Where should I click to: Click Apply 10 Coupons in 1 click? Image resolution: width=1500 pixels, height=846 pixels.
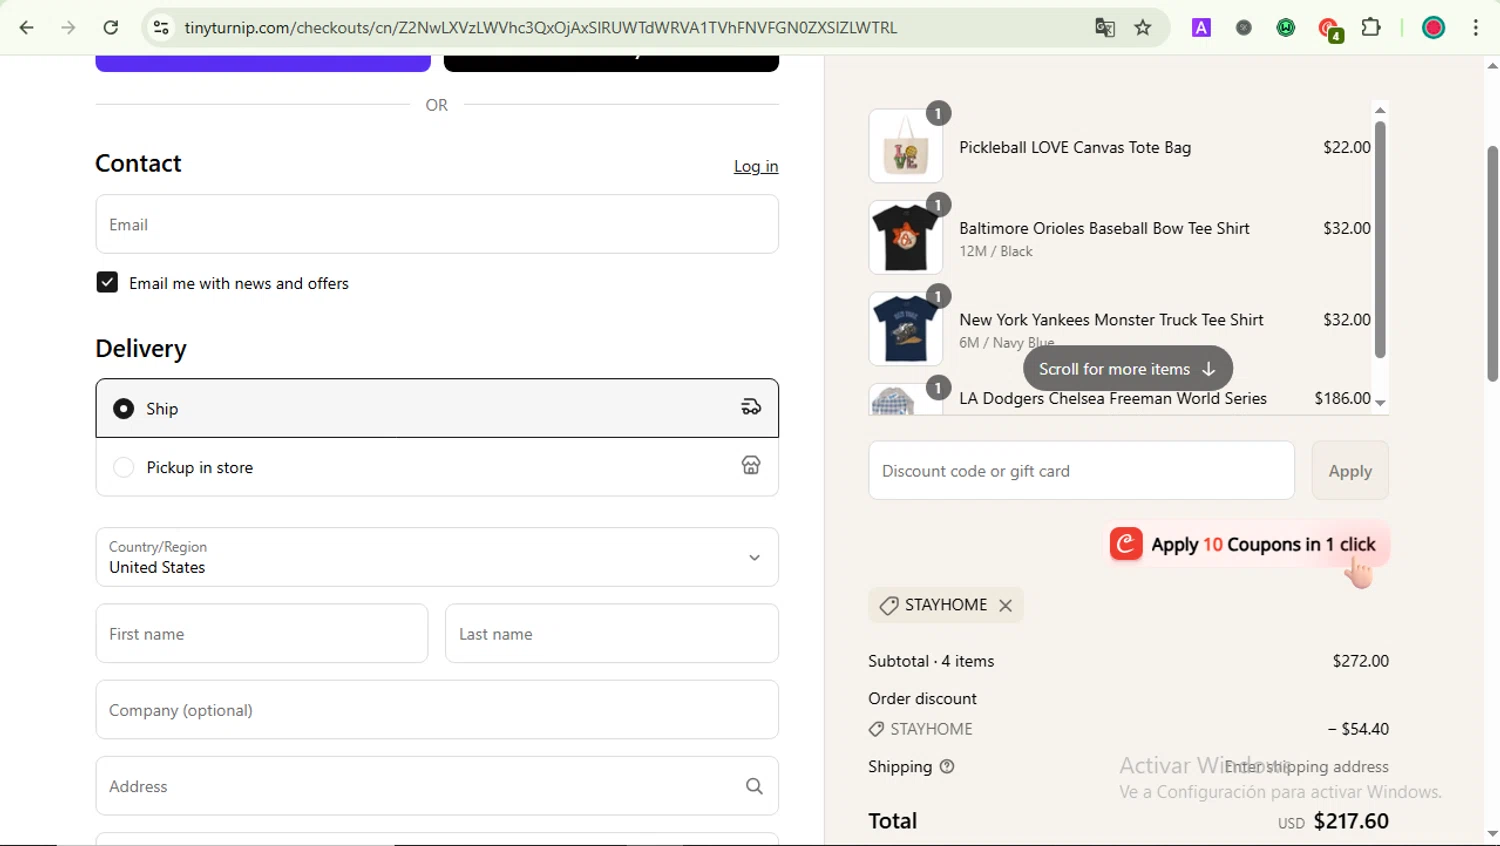(x=1249, y=544)
